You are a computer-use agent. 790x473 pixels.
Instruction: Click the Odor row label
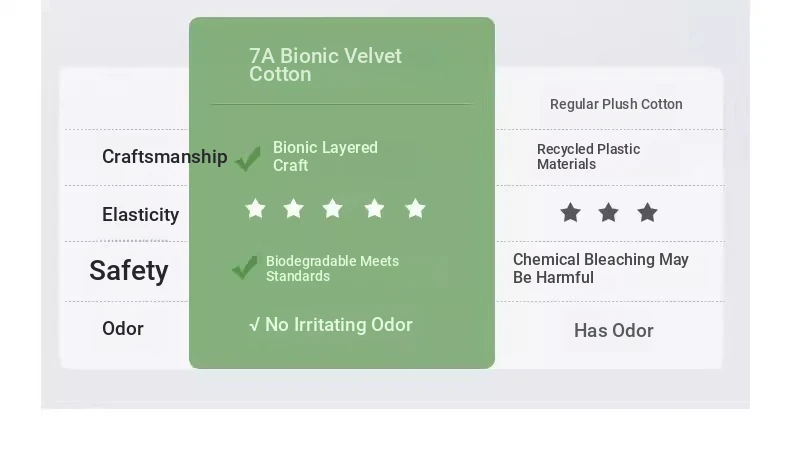click(x=123, y=328)
